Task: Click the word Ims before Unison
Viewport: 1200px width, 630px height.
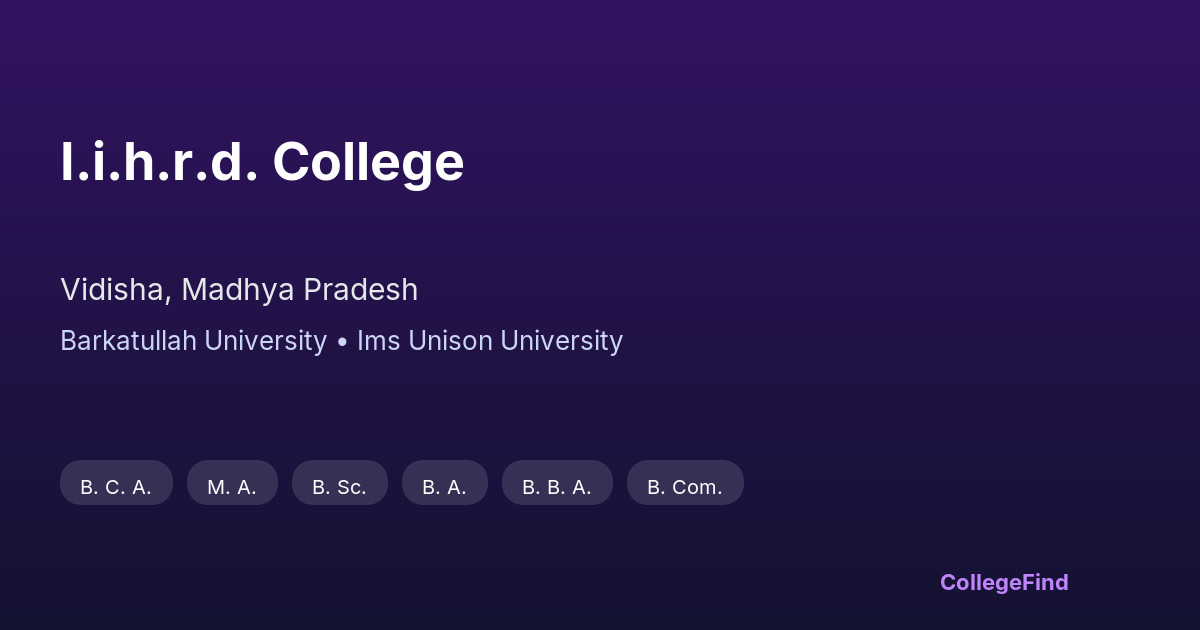Action: coord(375,341)
